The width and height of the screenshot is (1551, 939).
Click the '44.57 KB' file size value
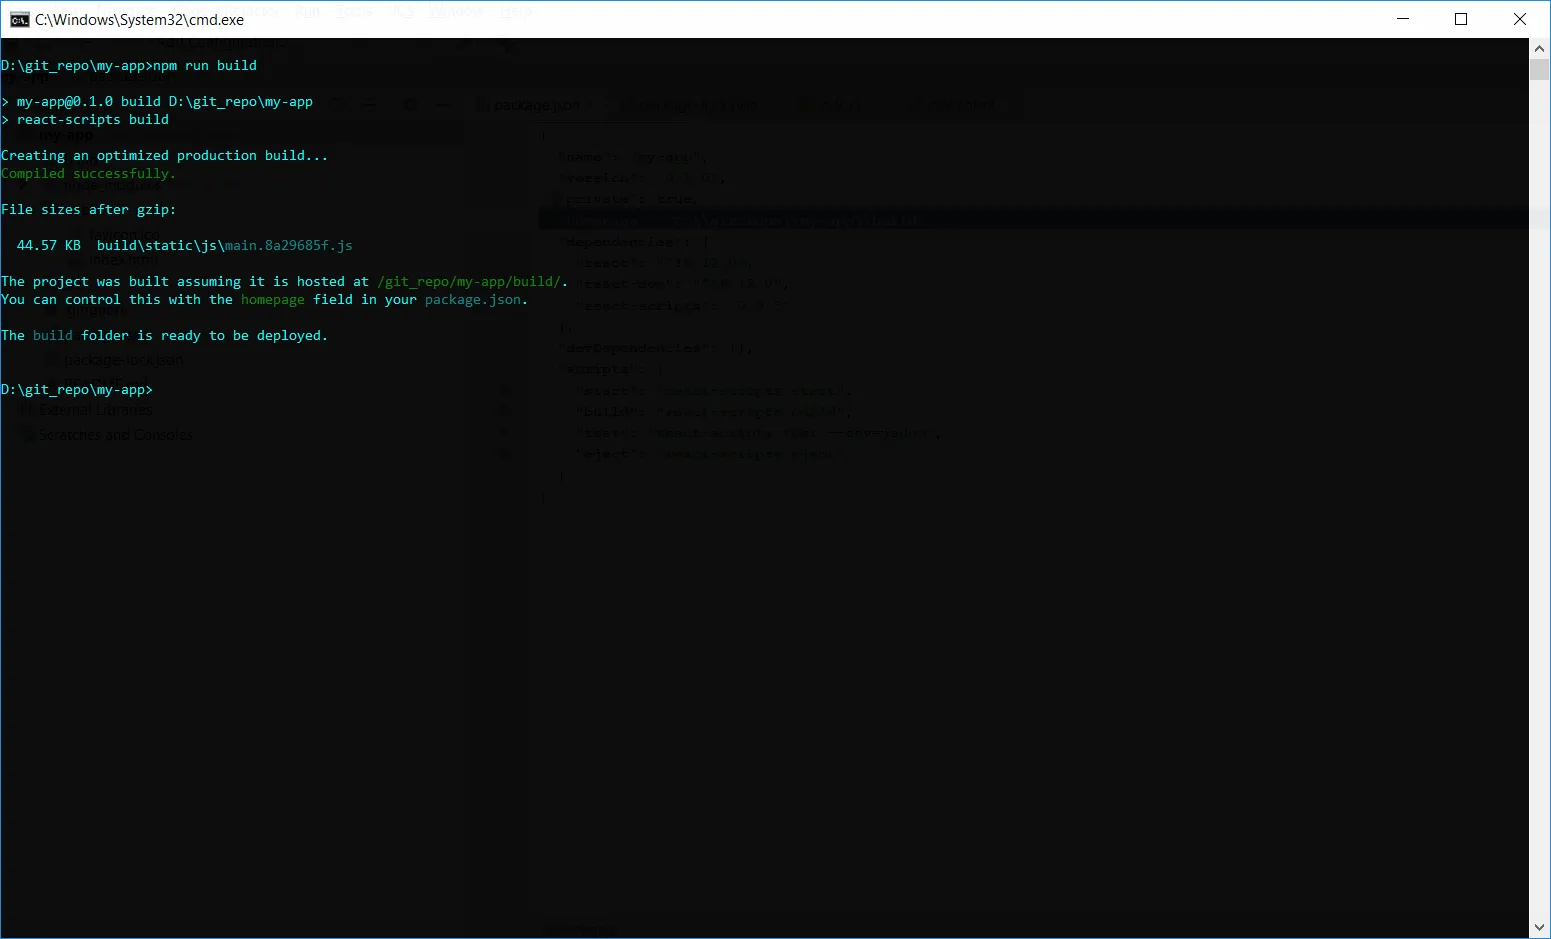pyautogui.click(x=49, y=246)
